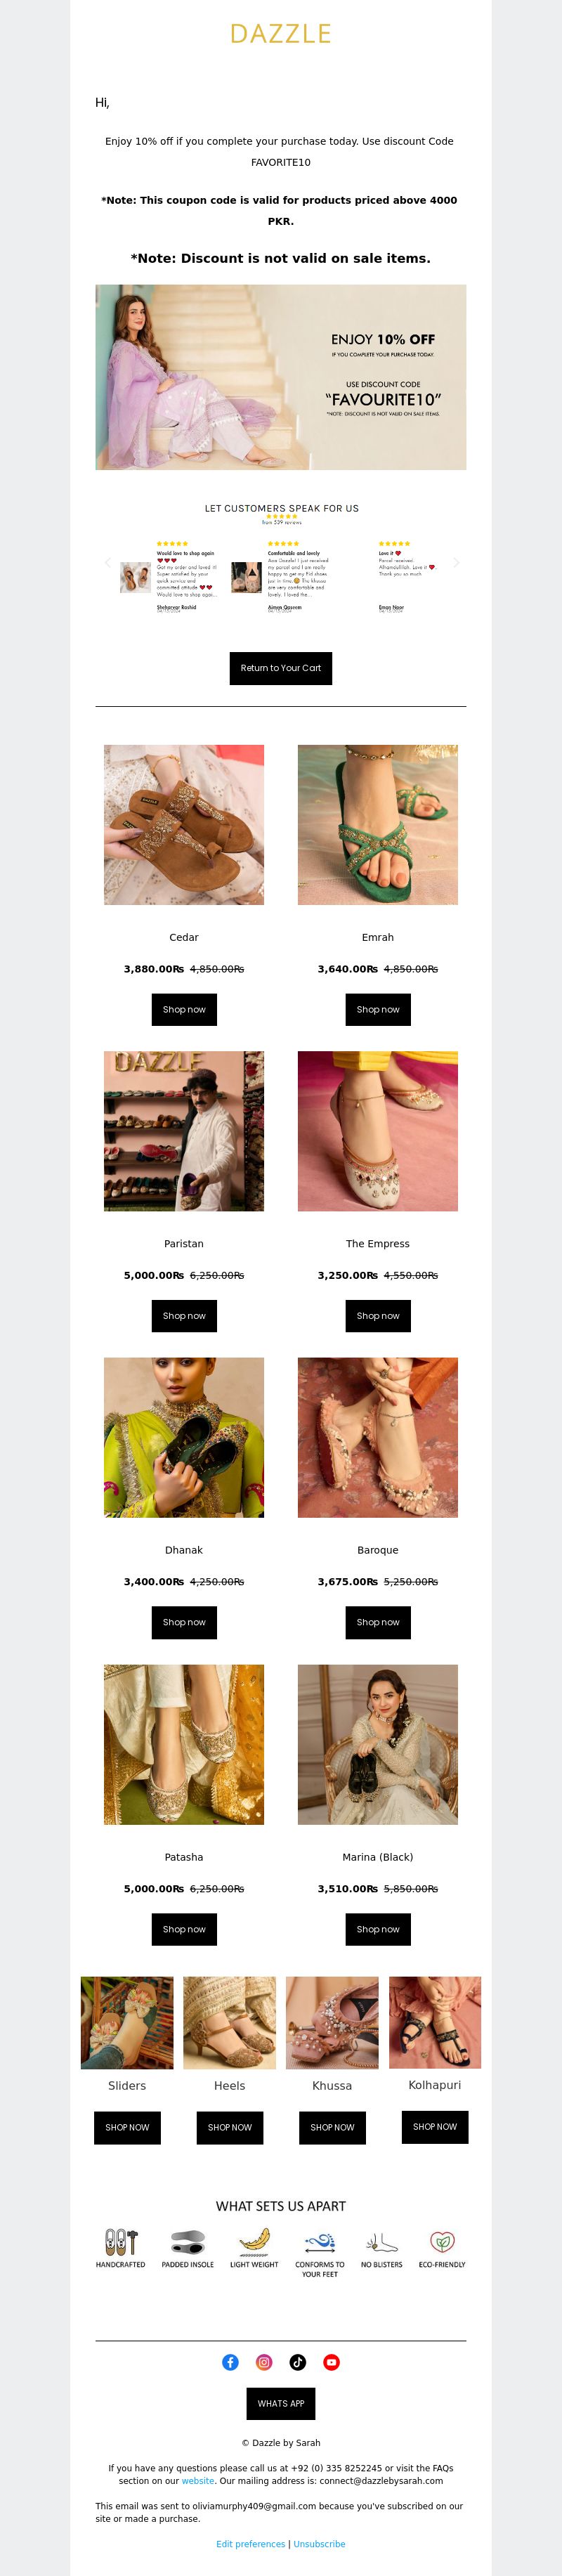Open the Emrah green sandal image
562x2576 pixels.
pyautogui.click(x=378, y=825)
